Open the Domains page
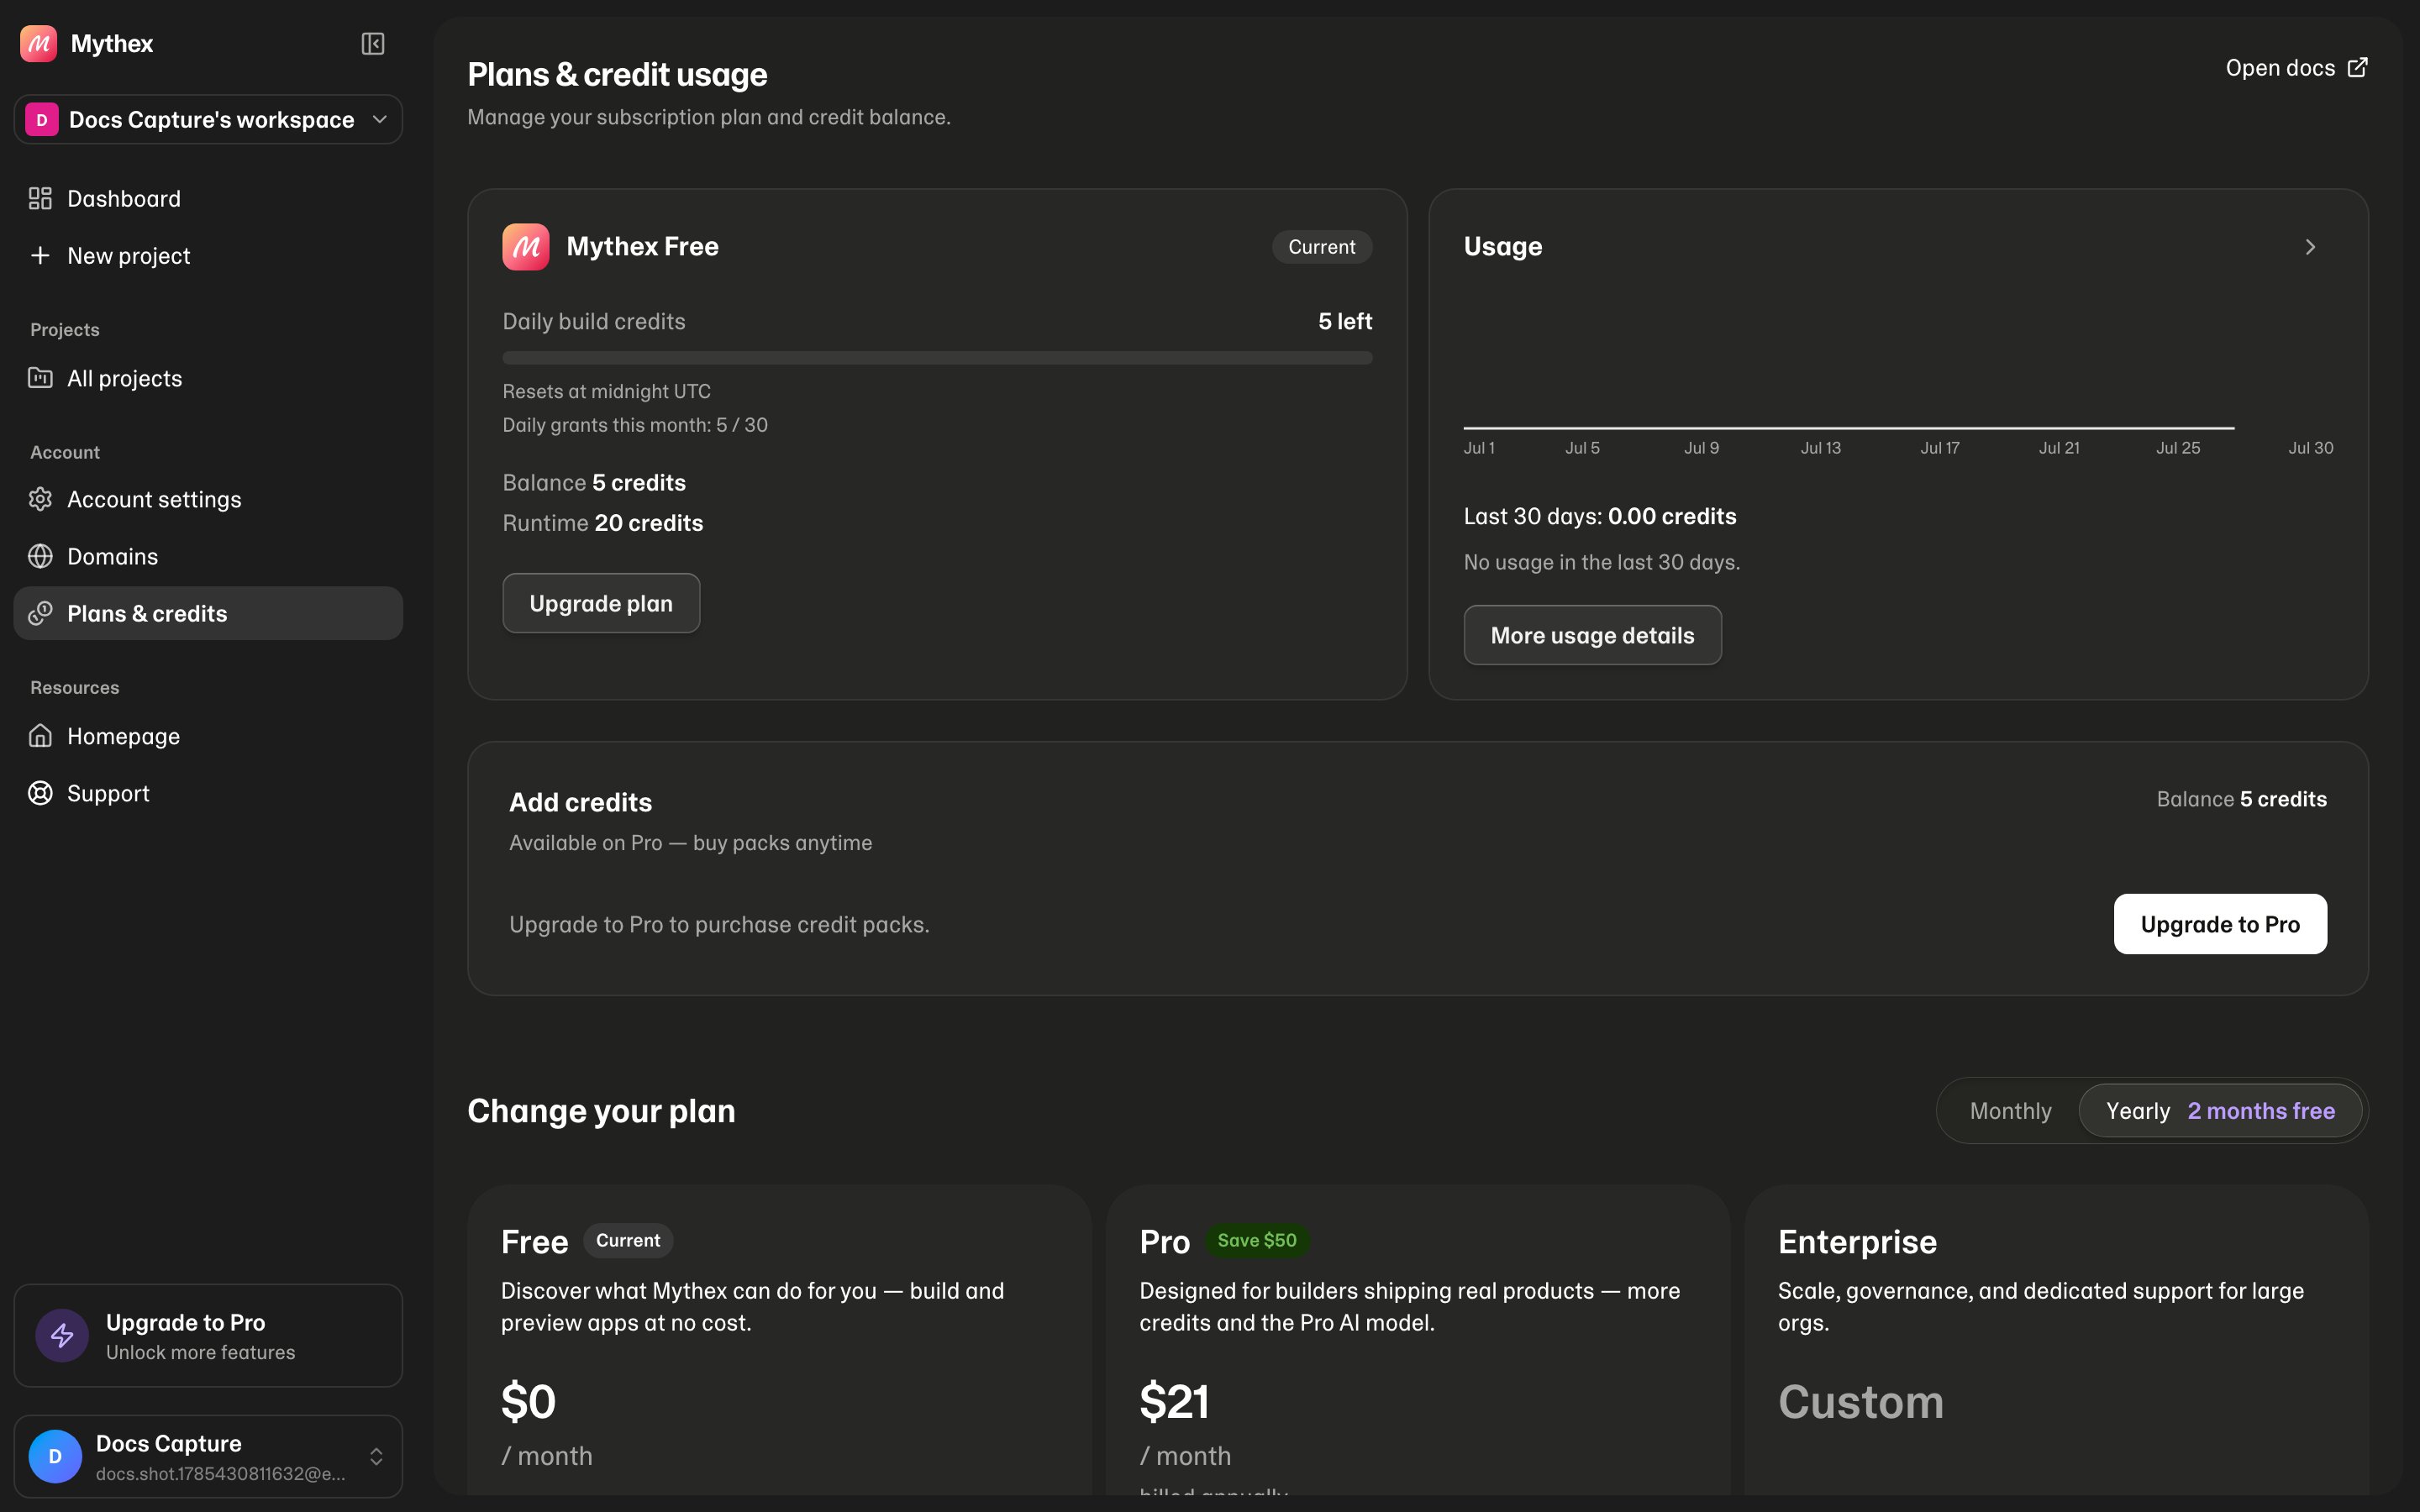The width and height of the screenshot is (2420, 1512). [208, 556]
